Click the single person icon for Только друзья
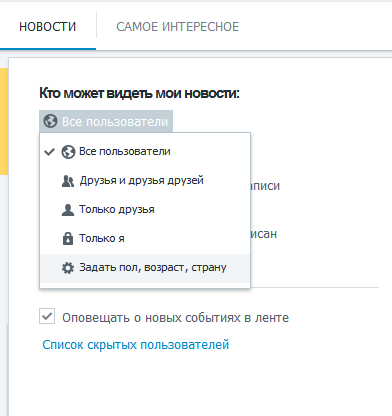Image resolution: width=392 pixels, height=416 pixels. [68, 210]
